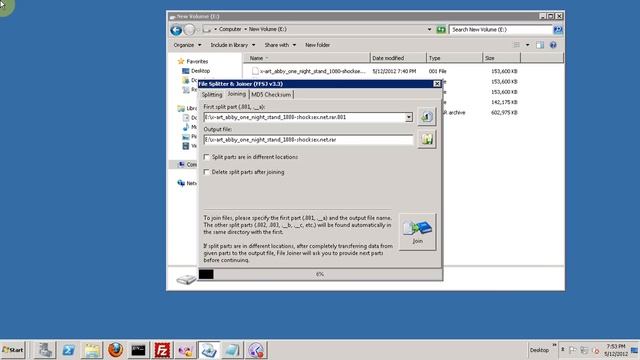The height and width of the screenshot is (360, 640).
Task: Open the view options dropdown arrow
Action: coord(527,45)
